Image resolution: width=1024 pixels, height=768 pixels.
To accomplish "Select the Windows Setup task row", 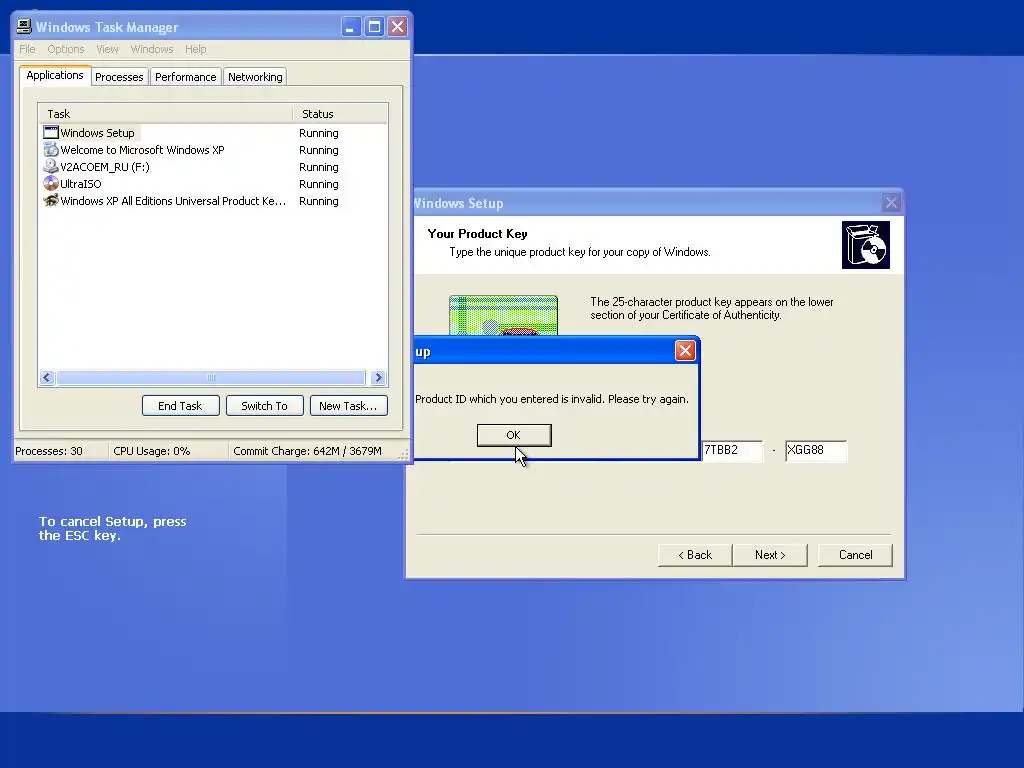I will 213,133.
